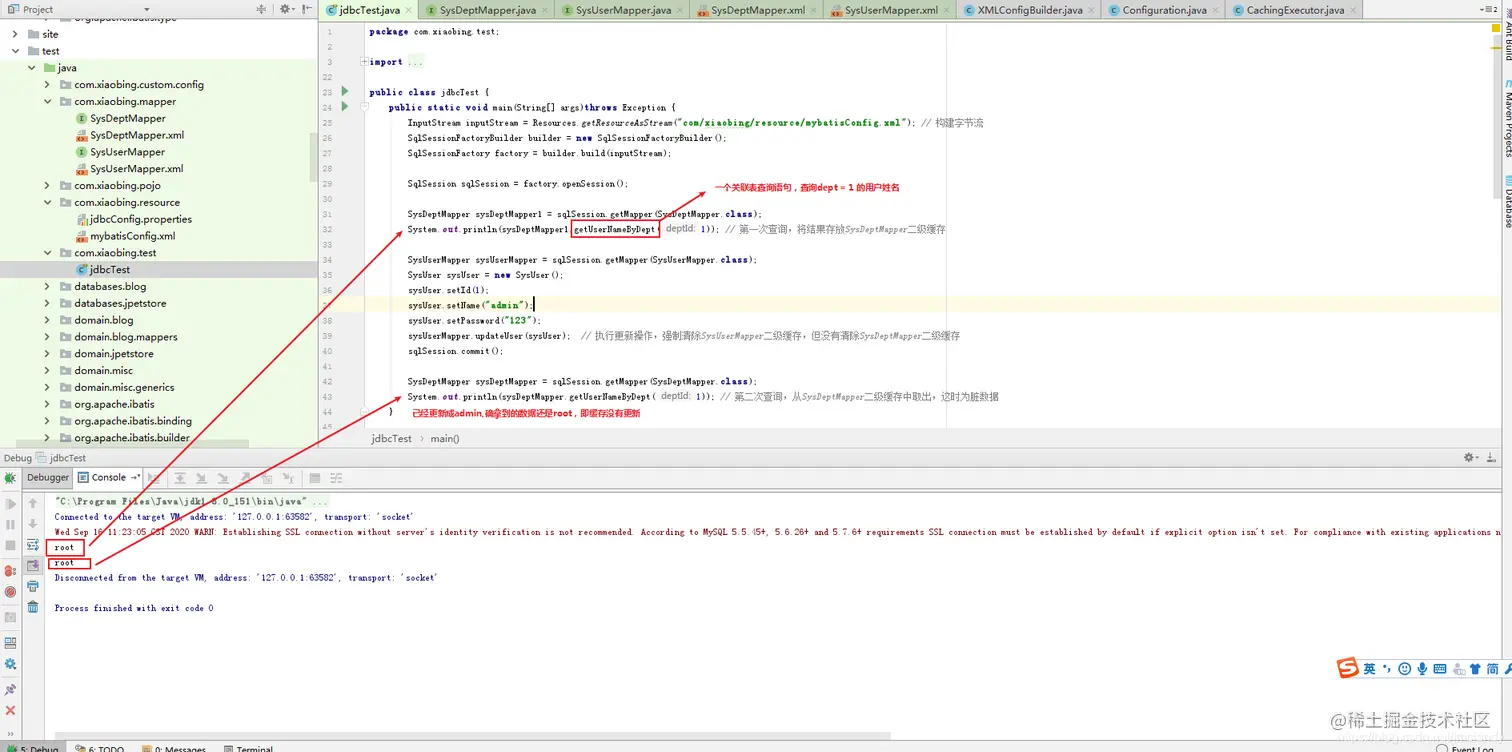Collapse com.xiaobing.mapper package
1512x752 pixels.
point(48,102)
